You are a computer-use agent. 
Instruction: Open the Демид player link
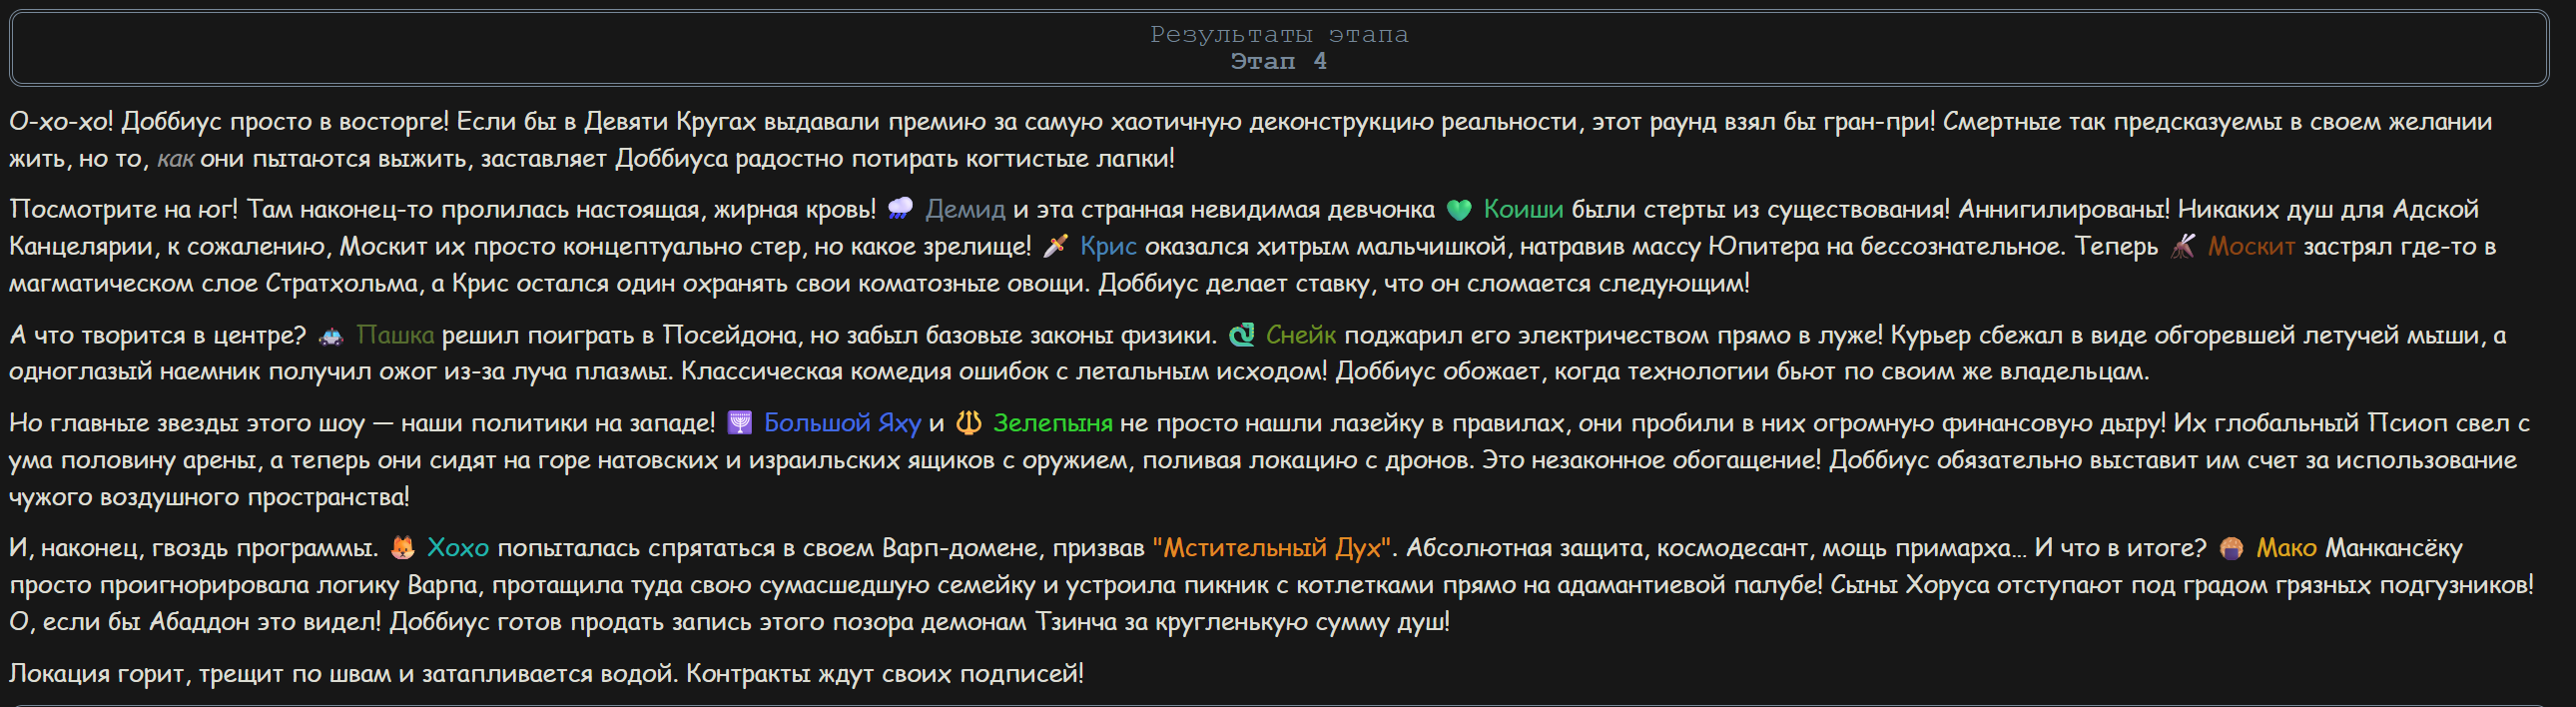coord(964,209)
